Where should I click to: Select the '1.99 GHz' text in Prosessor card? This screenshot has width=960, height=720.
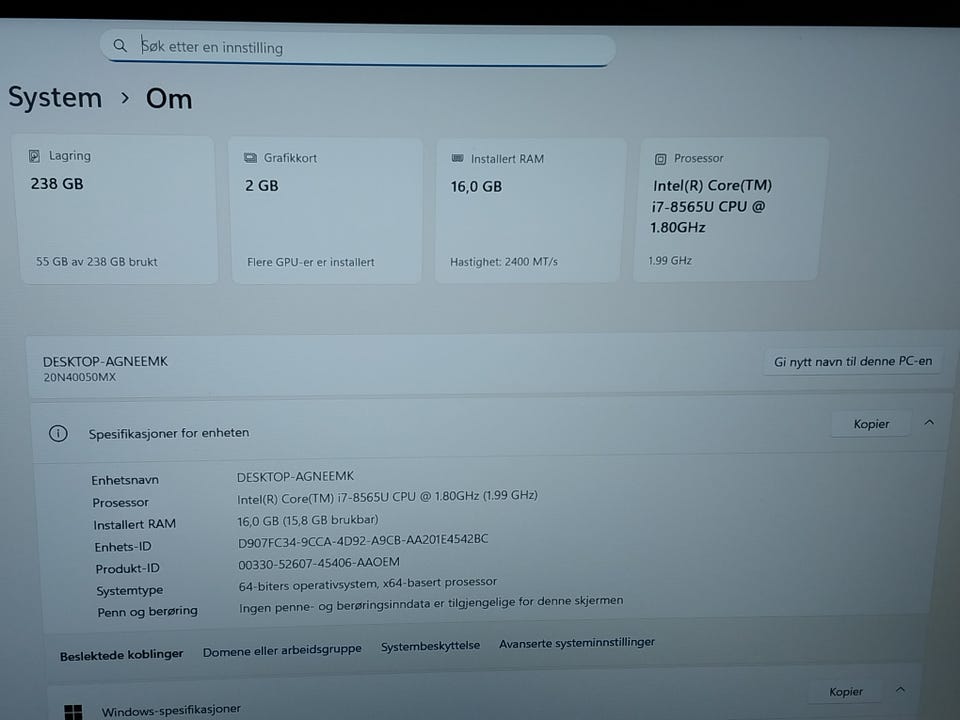[670, 260]
